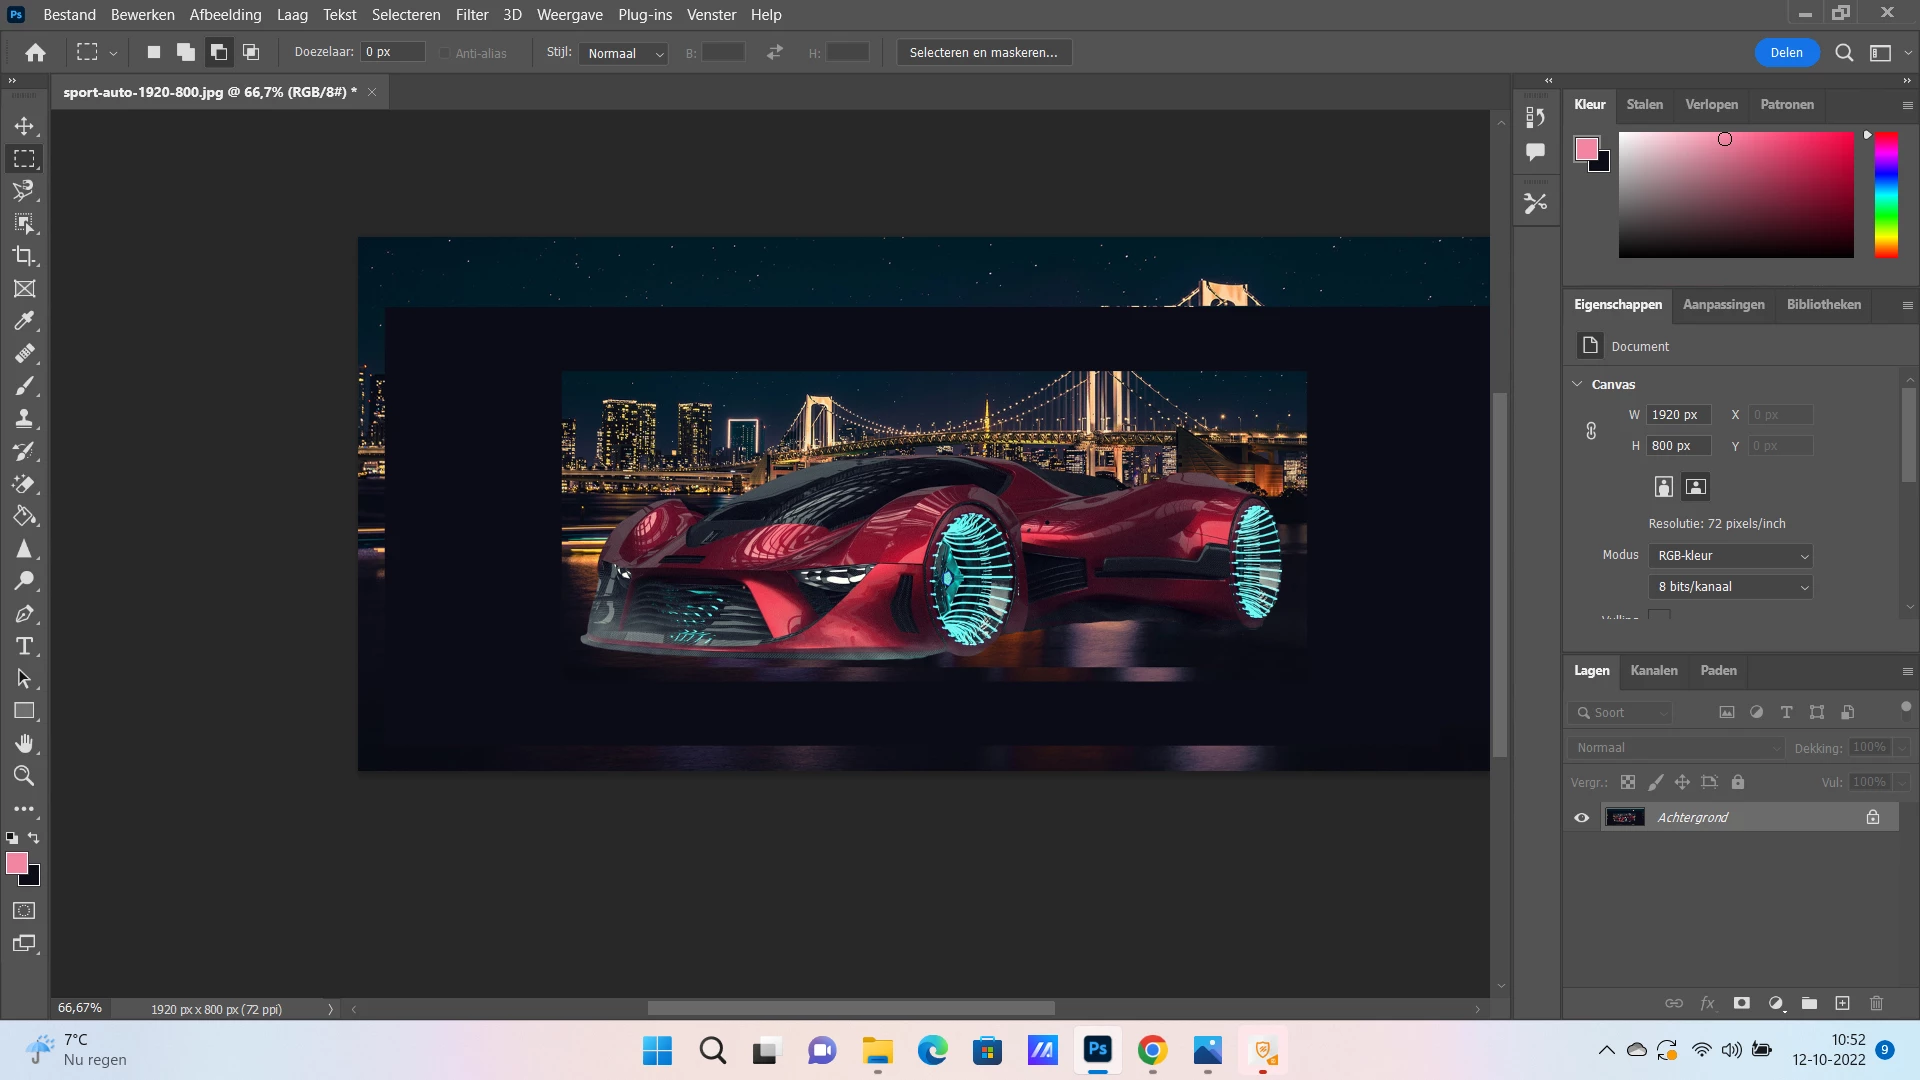Select the Crop tool

(24, 256)
